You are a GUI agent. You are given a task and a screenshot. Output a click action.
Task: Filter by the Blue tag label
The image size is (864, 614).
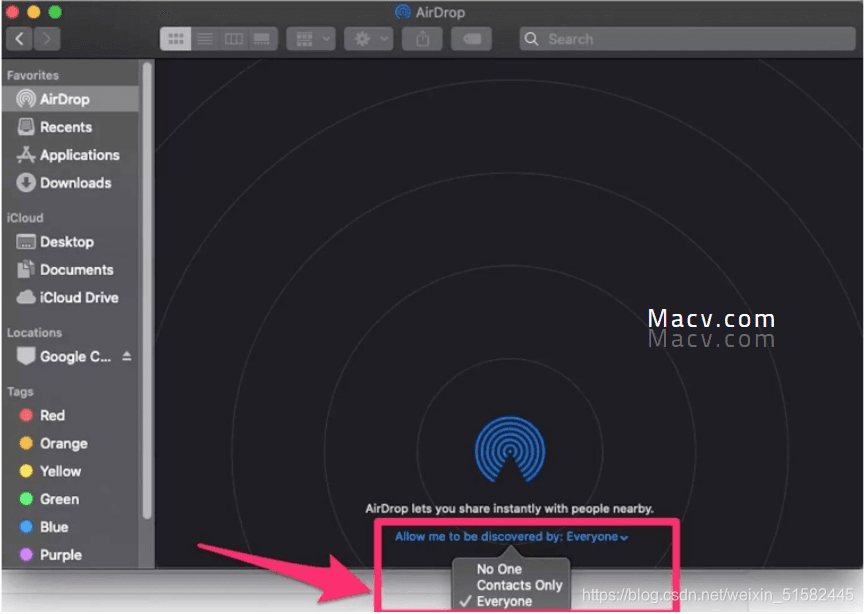54,527
